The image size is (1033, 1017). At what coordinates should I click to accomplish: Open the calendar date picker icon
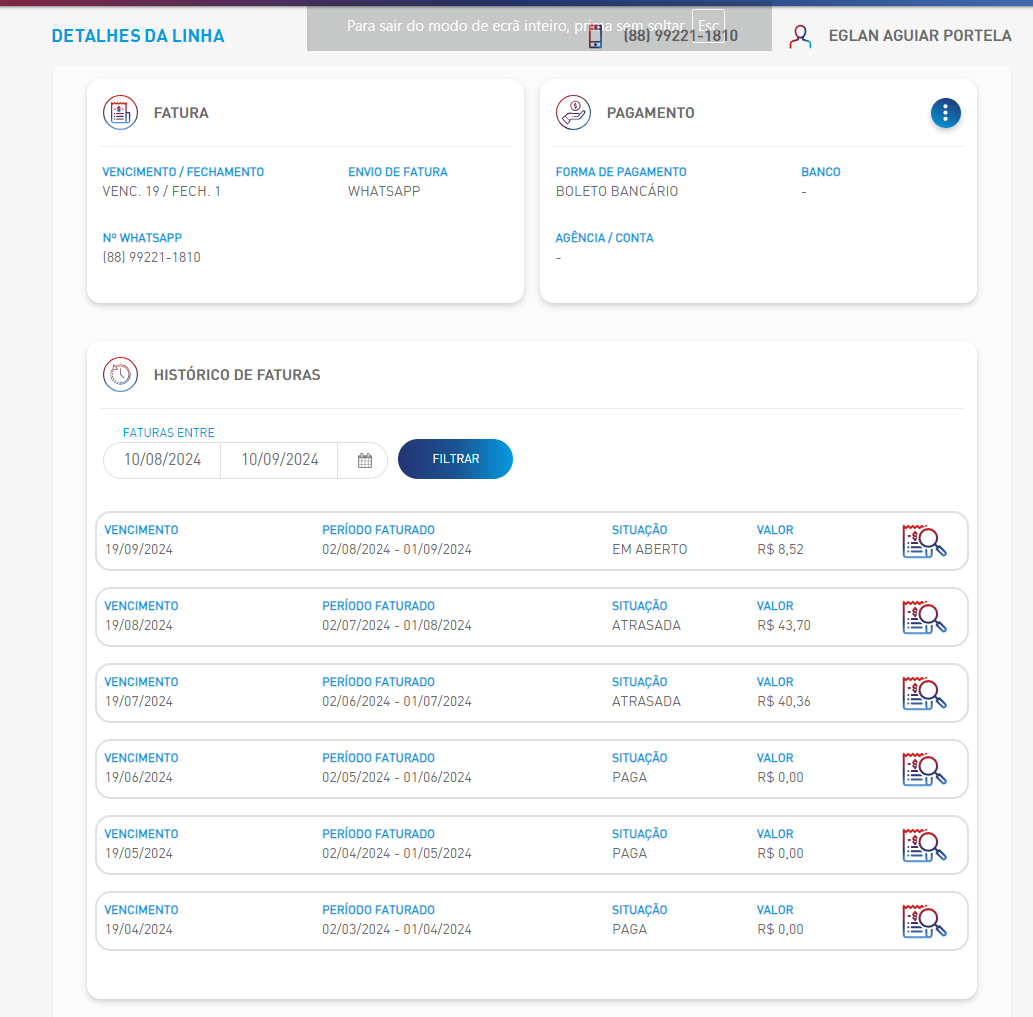364,460
